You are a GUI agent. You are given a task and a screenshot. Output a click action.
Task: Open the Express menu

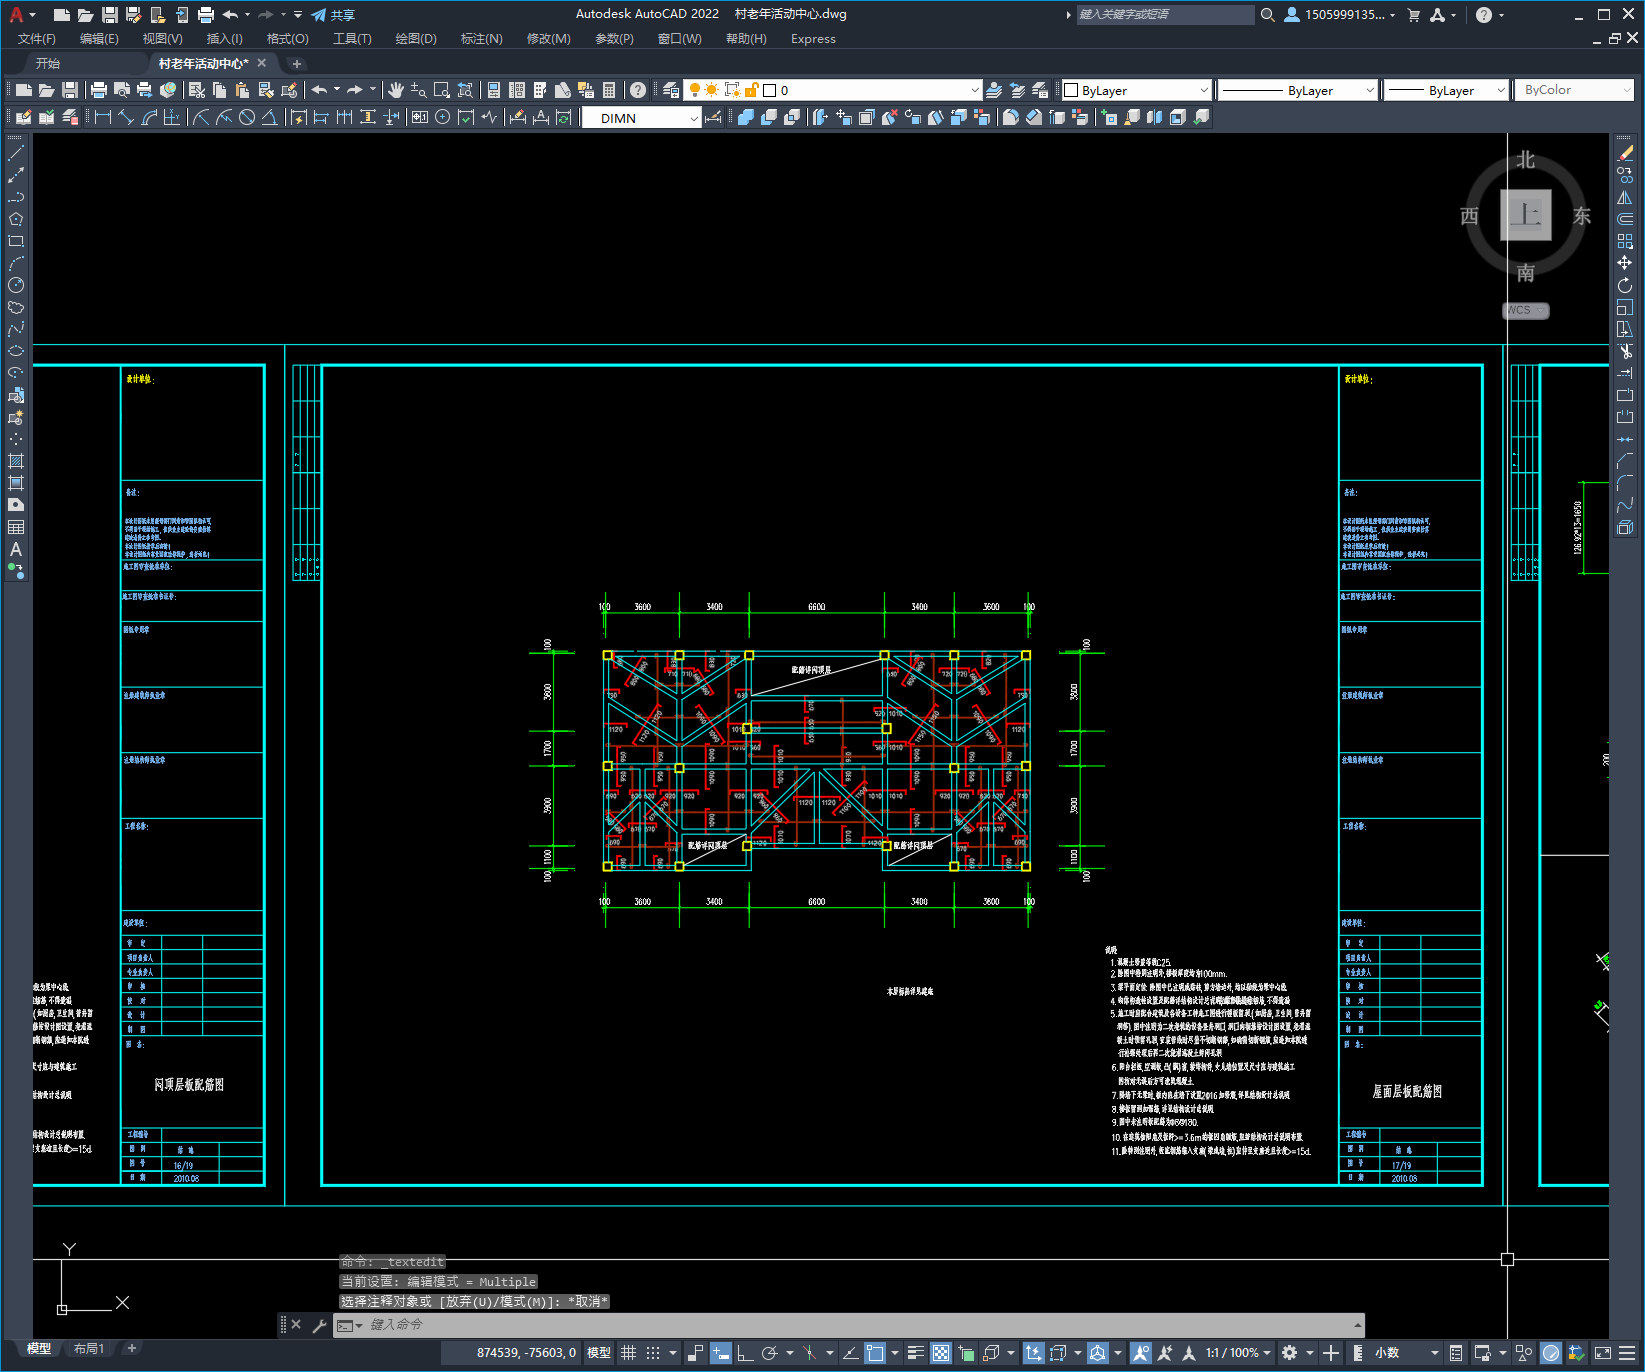(x=813, y=39)
